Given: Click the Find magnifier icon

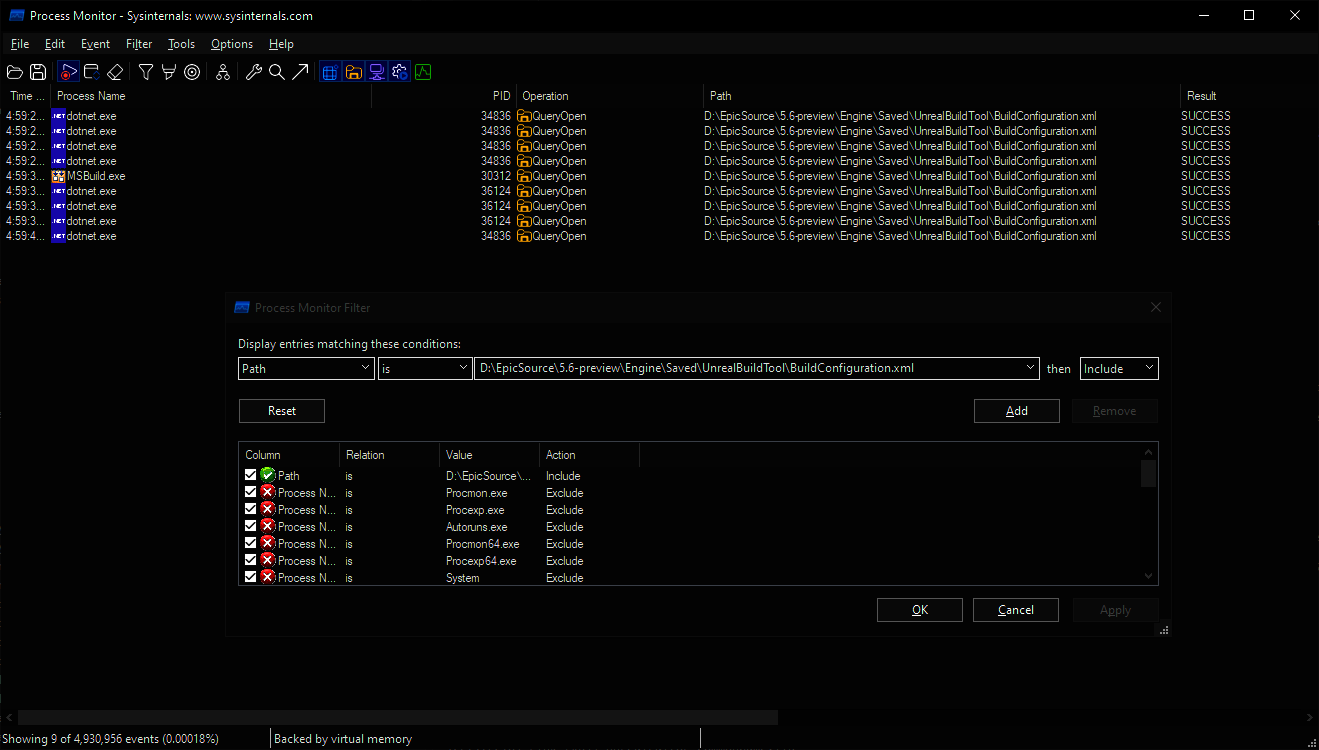Looking at the screenshot, I should [x=277, y=72].
